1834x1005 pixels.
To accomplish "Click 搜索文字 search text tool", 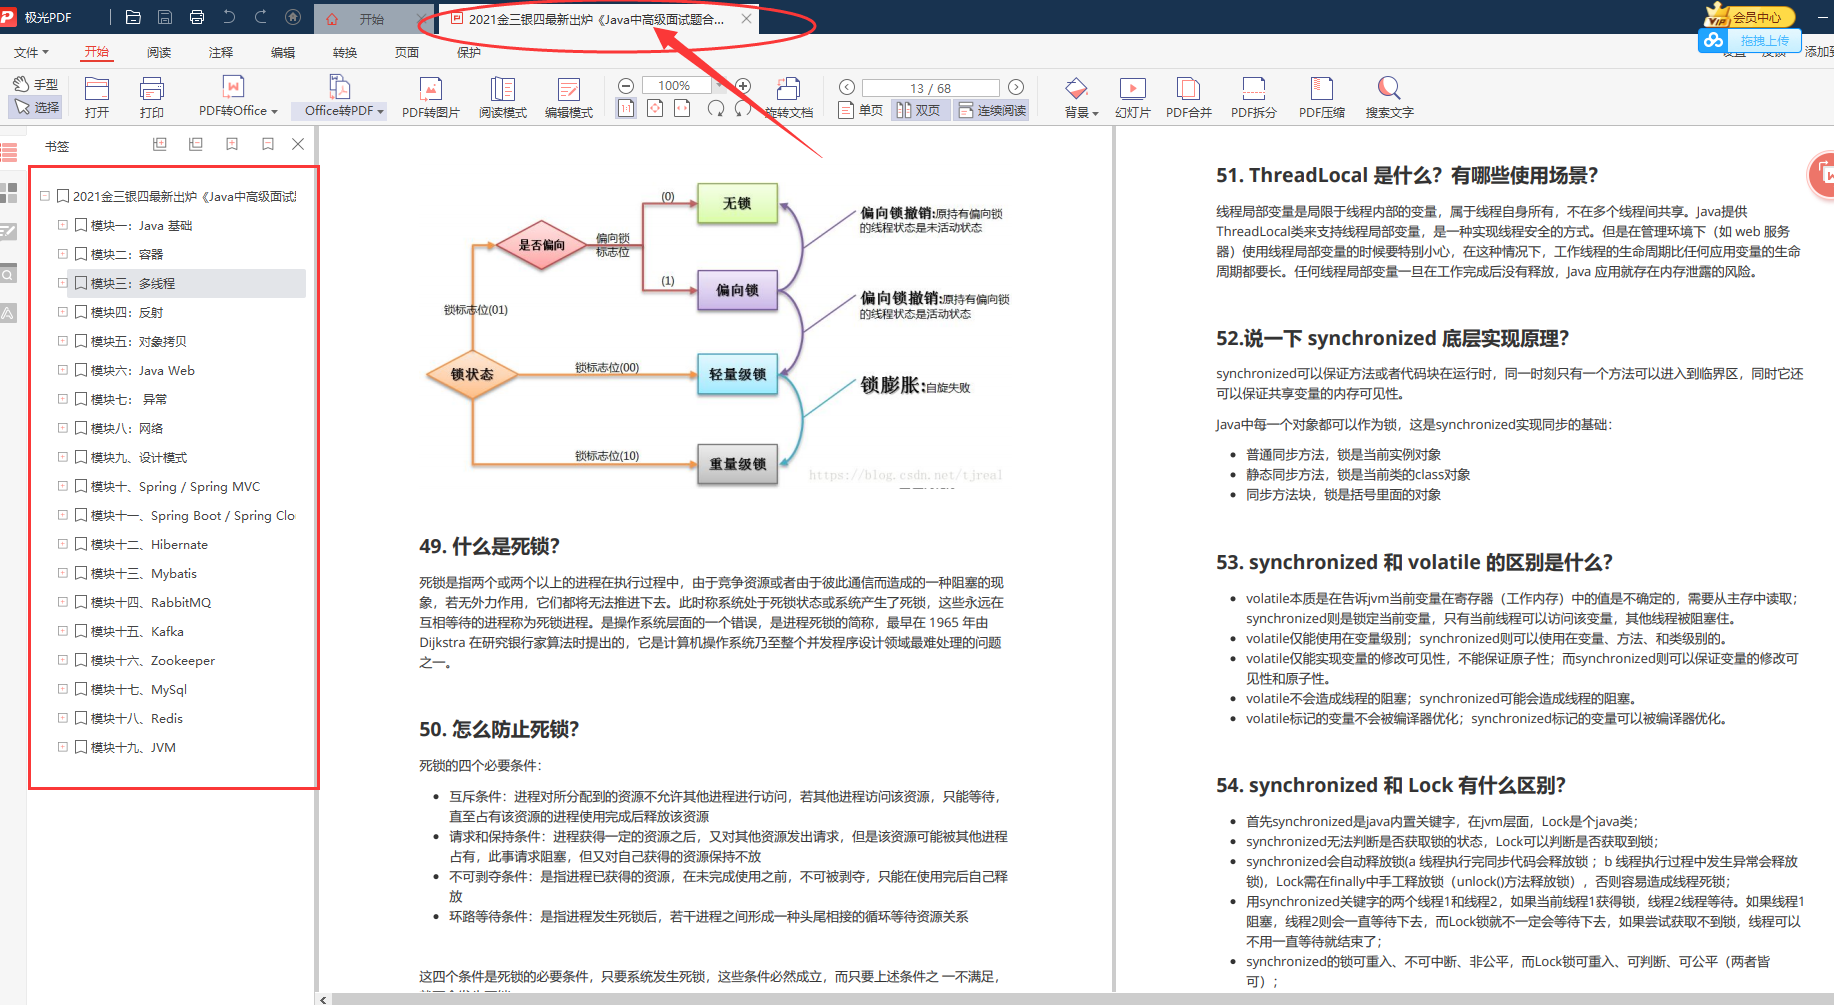I will 1390,98.
